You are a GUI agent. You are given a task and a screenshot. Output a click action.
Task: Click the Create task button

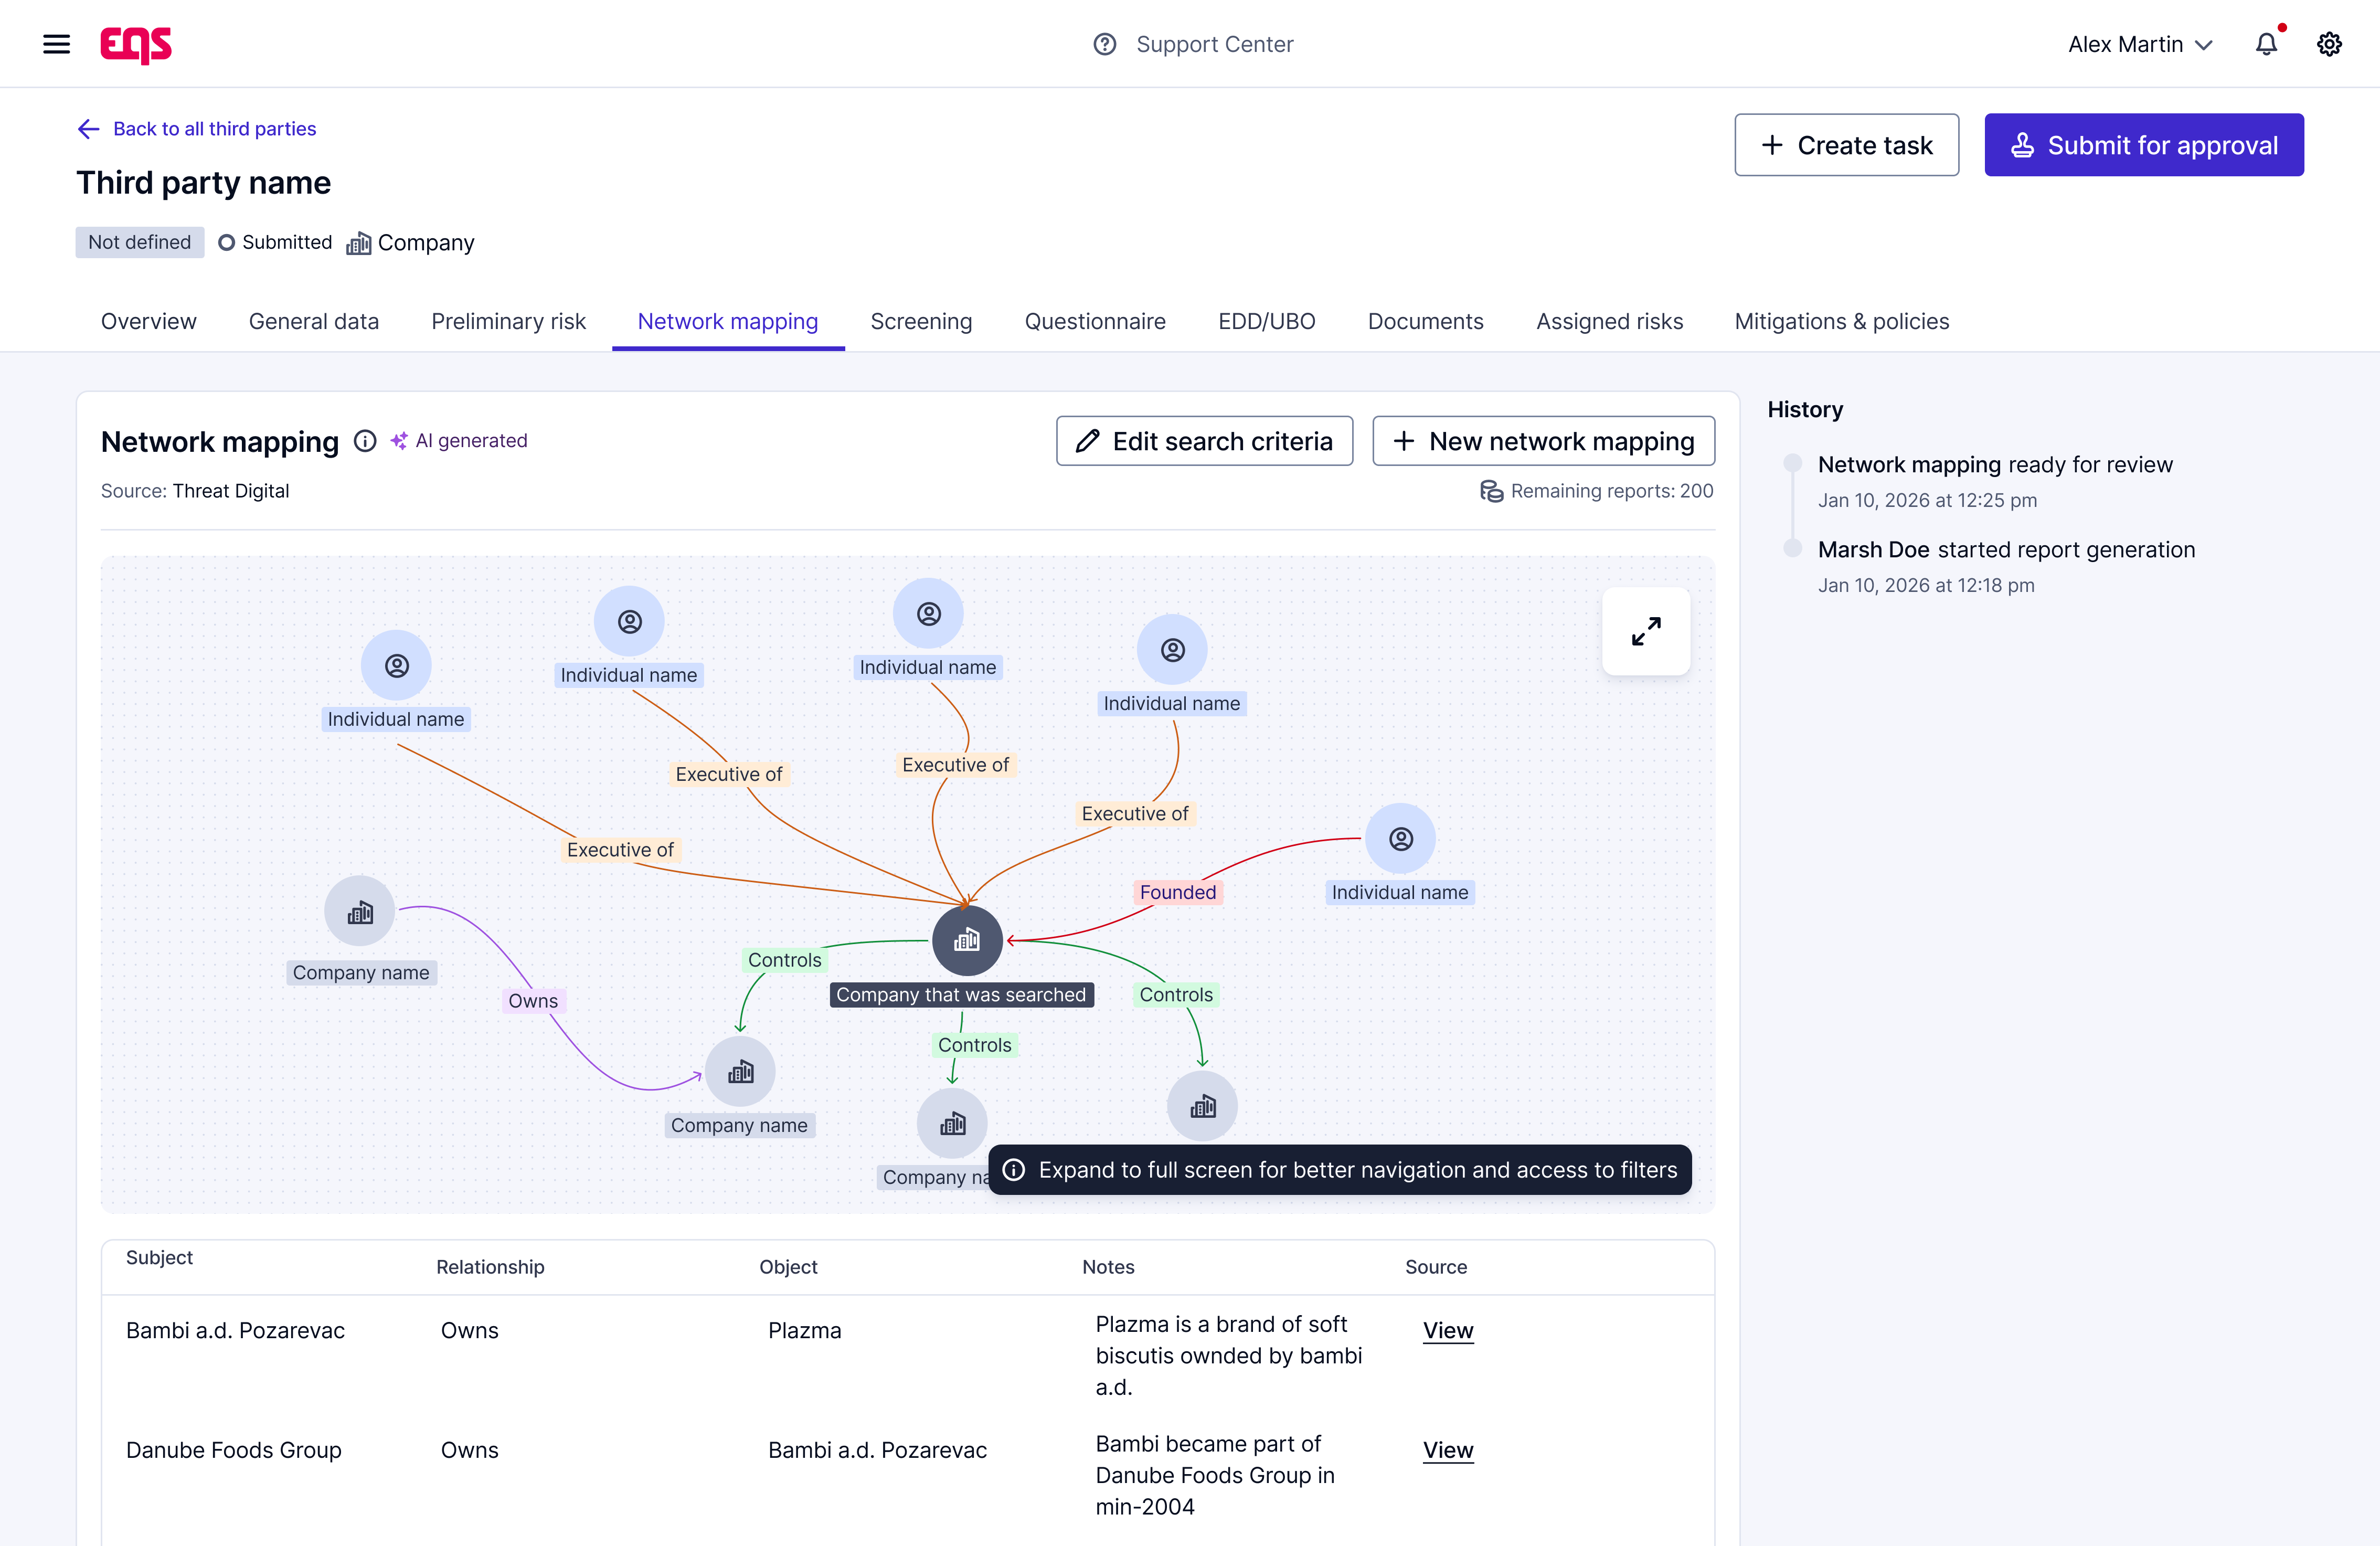1846,145
